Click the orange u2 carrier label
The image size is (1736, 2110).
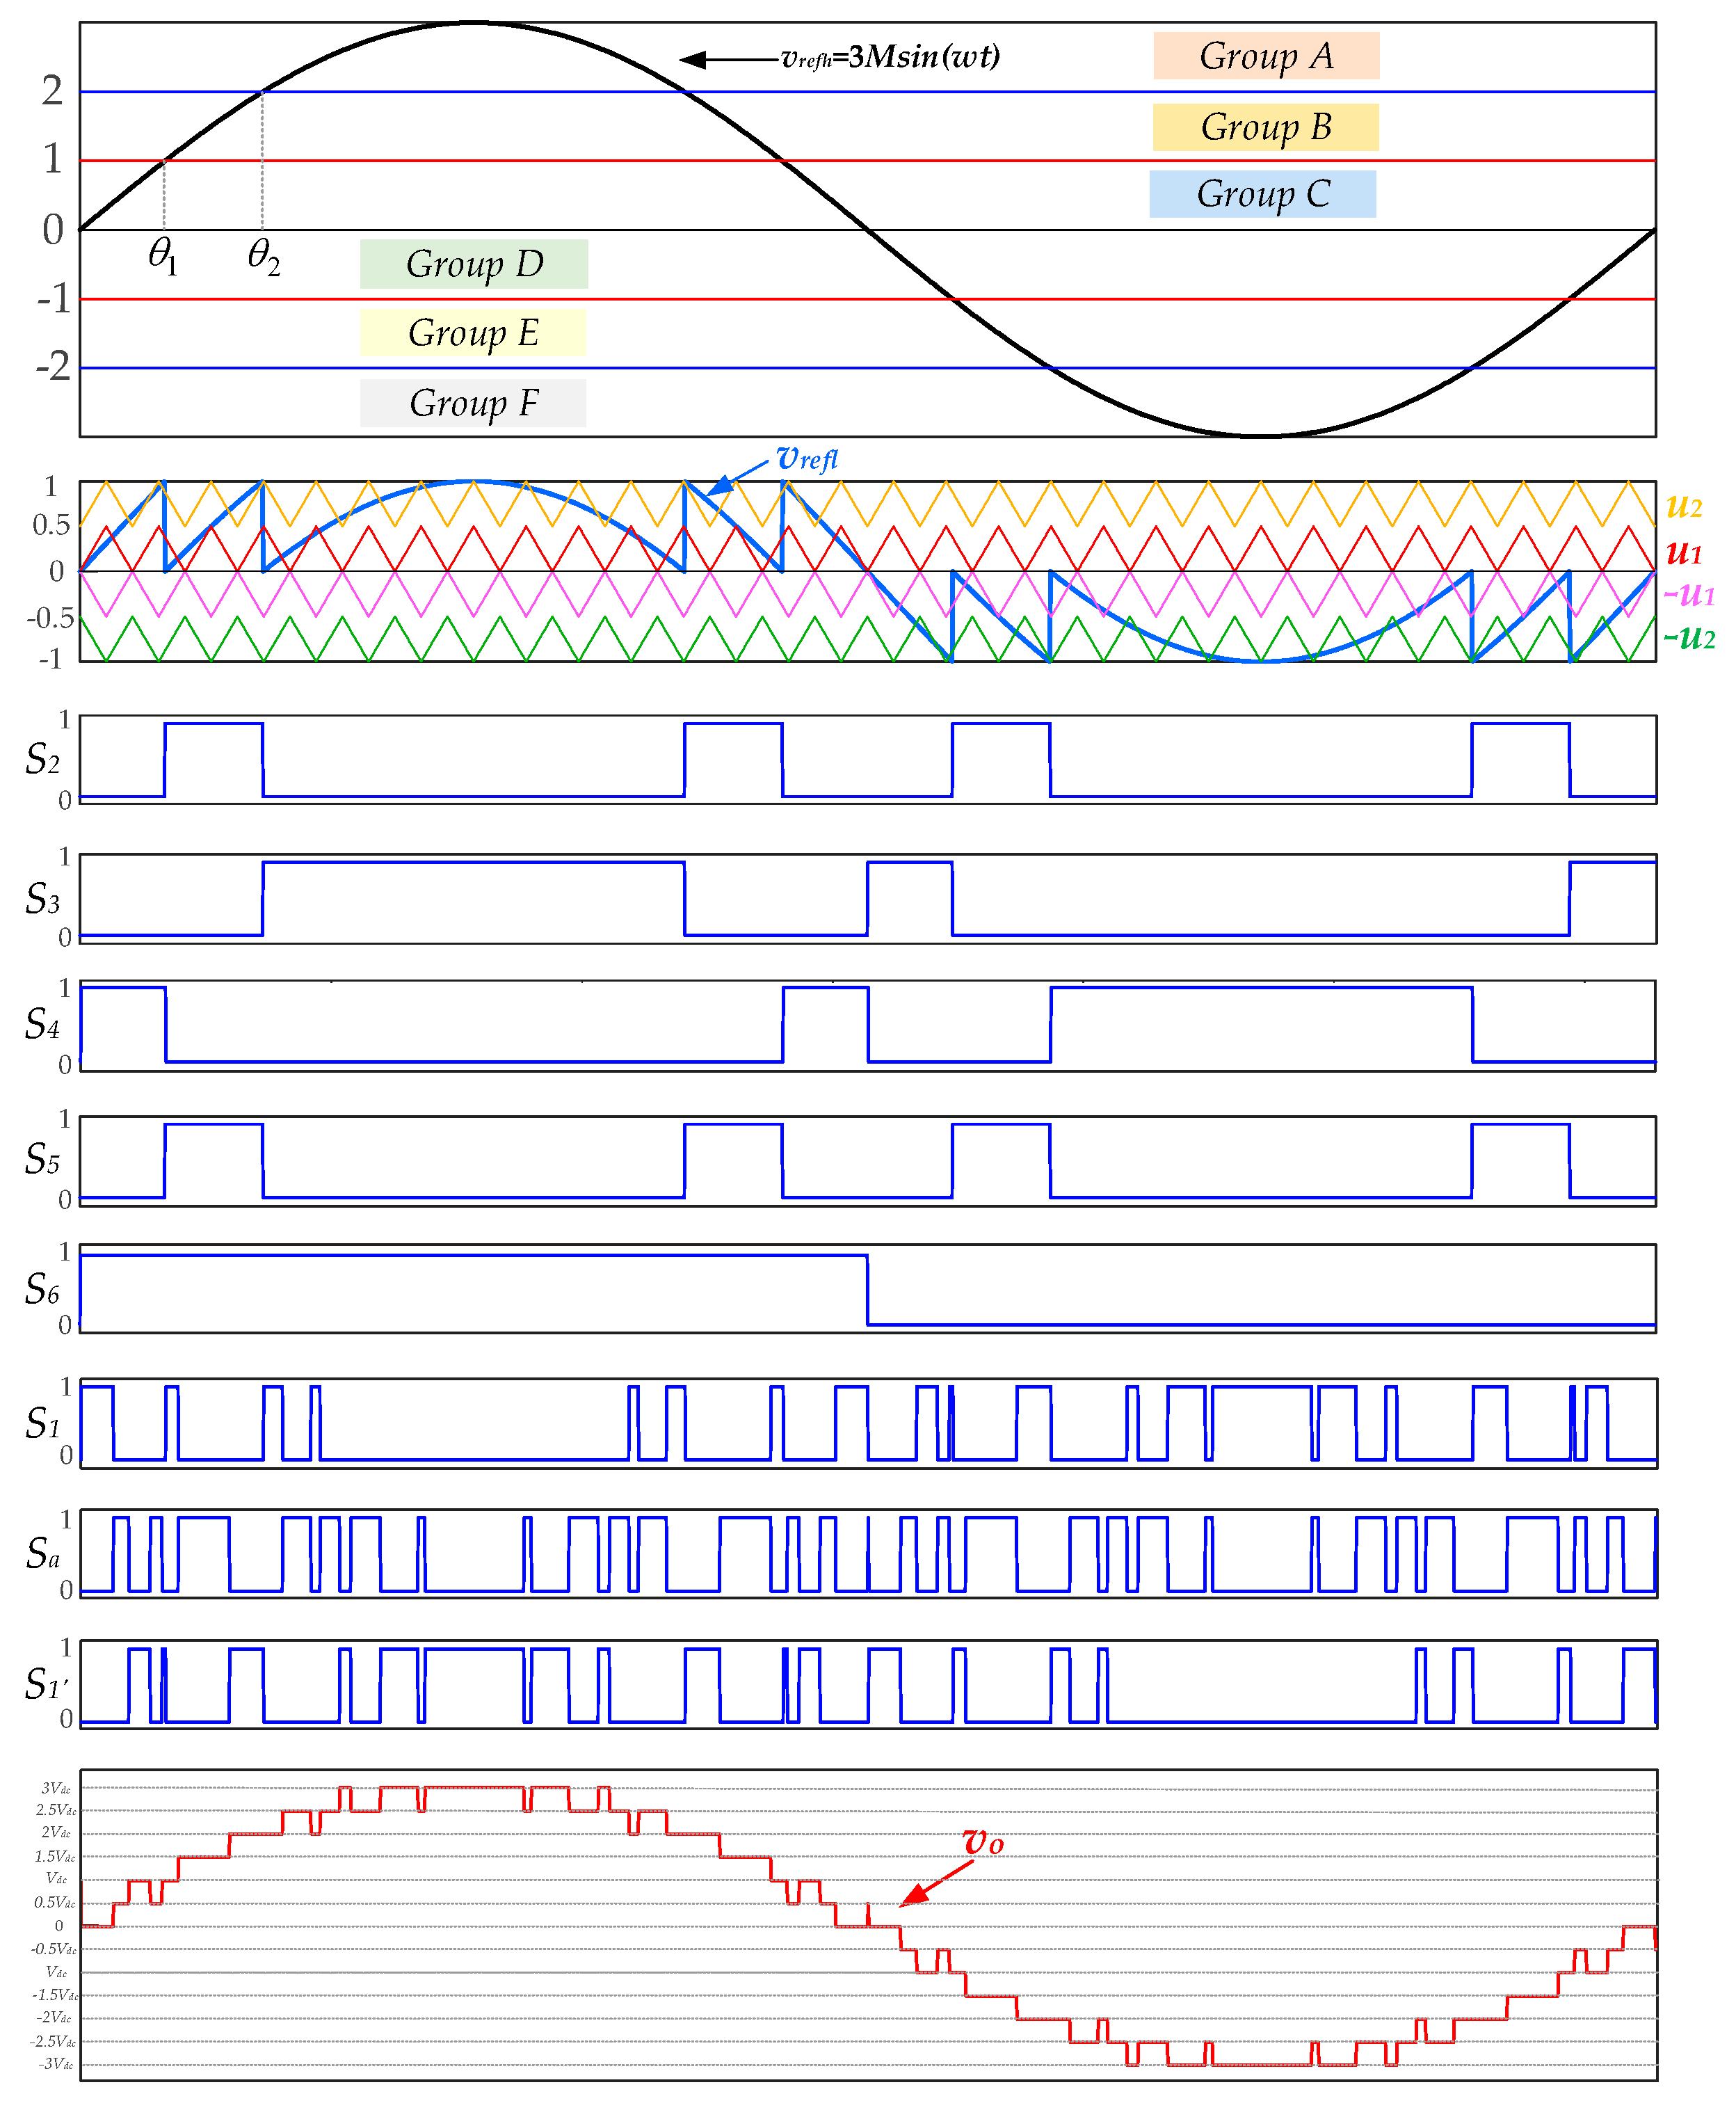(x=1684, y=506)
